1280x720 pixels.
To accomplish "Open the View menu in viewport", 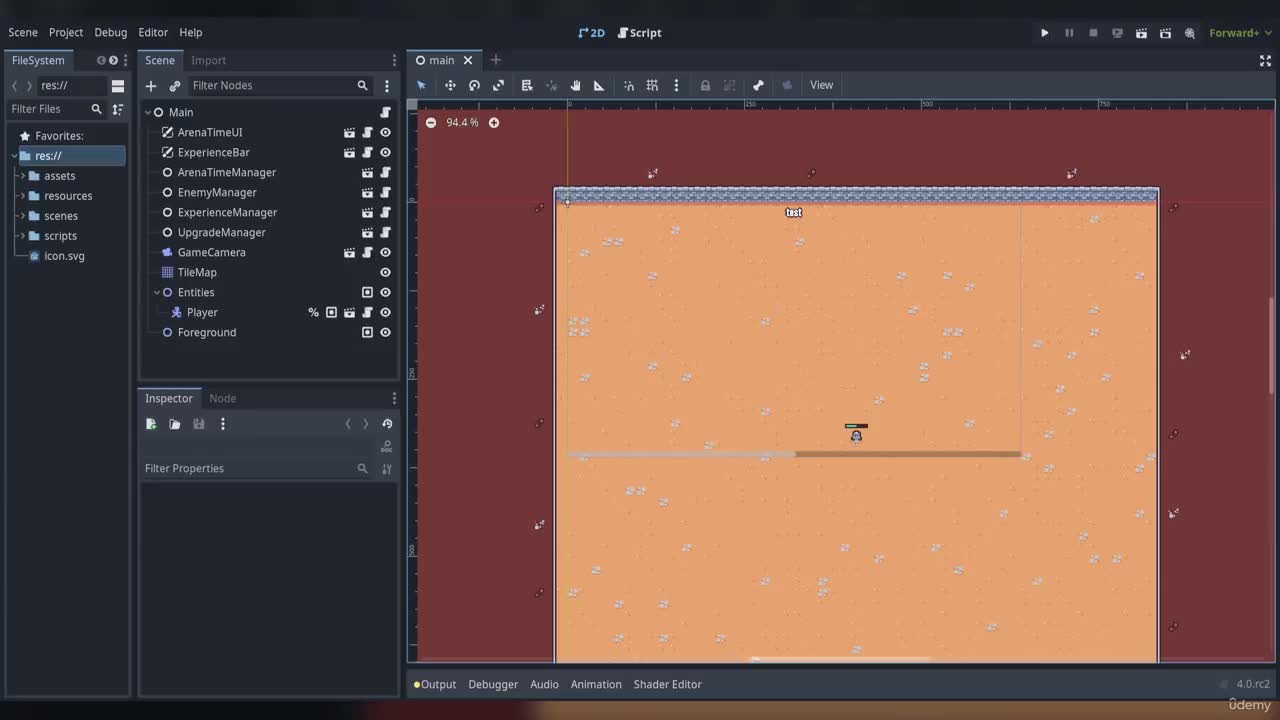I will (x=821, y=85).
